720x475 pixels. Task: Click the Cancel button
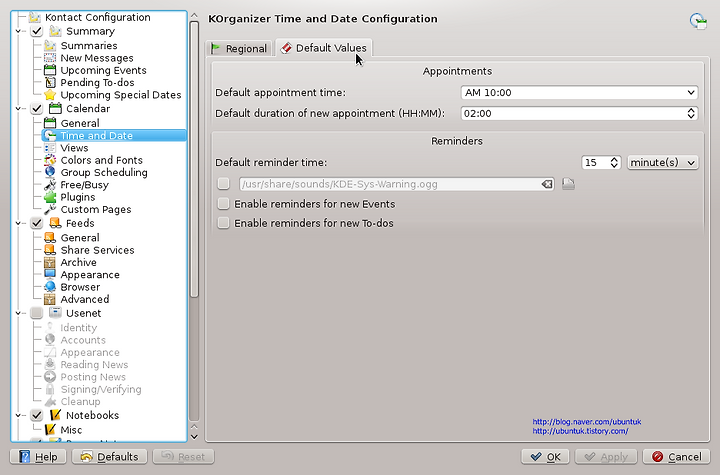pos(676,457)
